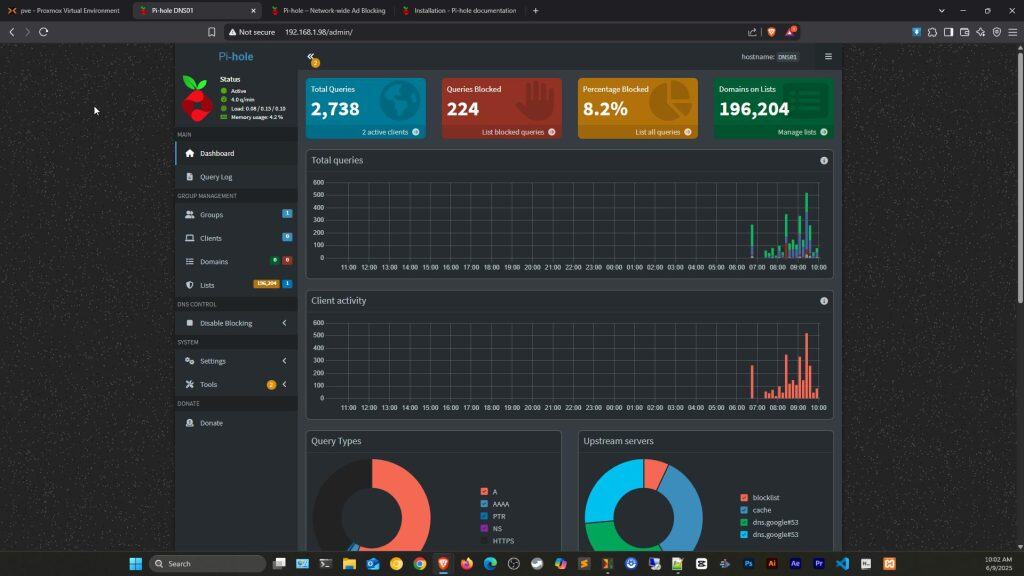Viewport: 1024px width, 576px height.
Task: Open the Brave Shields lion icon
Action: point(771,31)
